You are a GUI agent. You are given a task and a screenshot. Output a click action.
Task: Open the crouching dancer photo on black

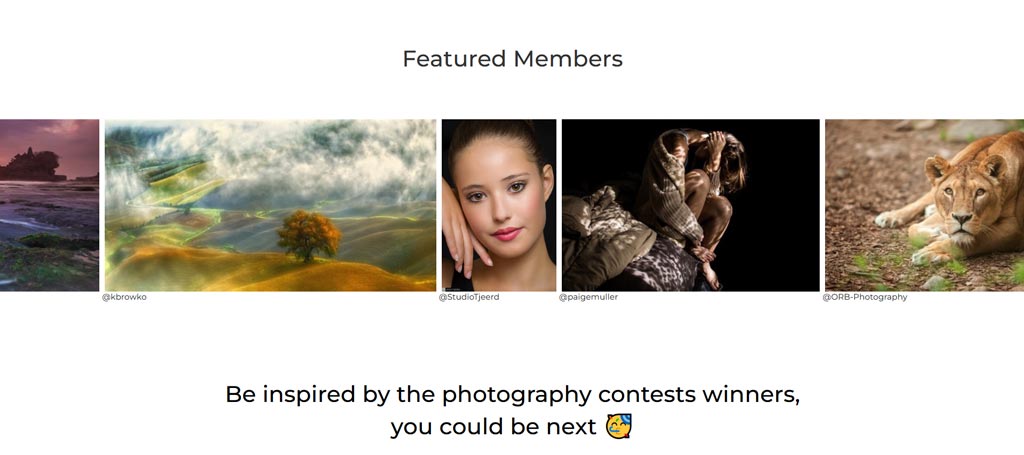[x=690, y=205]
